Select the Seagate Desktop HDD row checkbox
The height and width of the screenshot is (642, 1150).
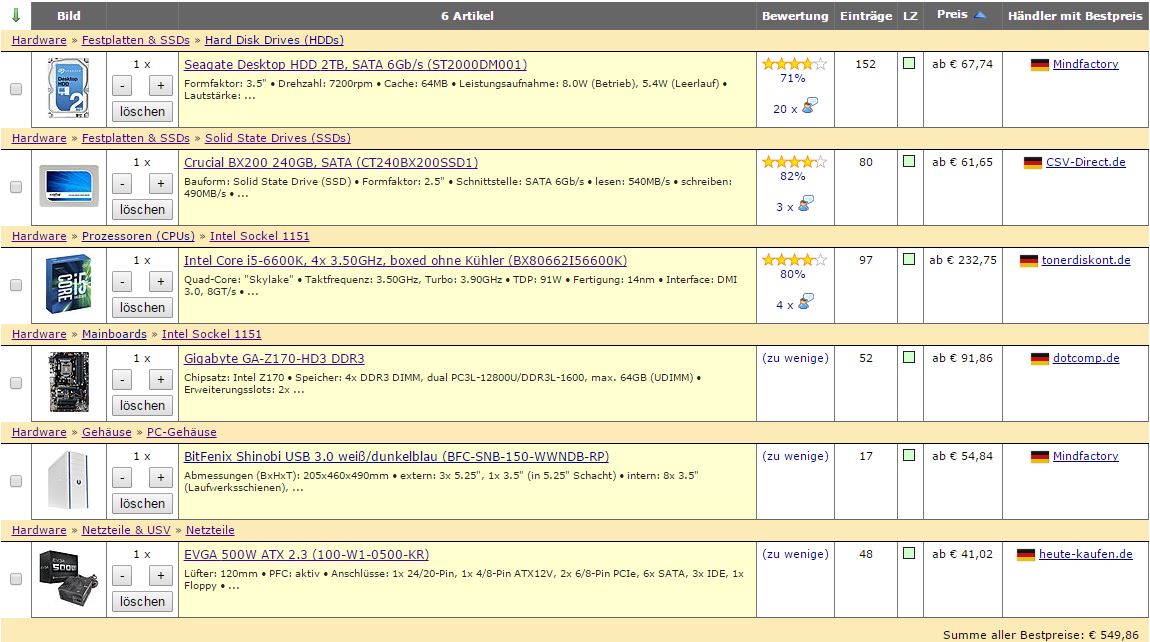point(15,89)
